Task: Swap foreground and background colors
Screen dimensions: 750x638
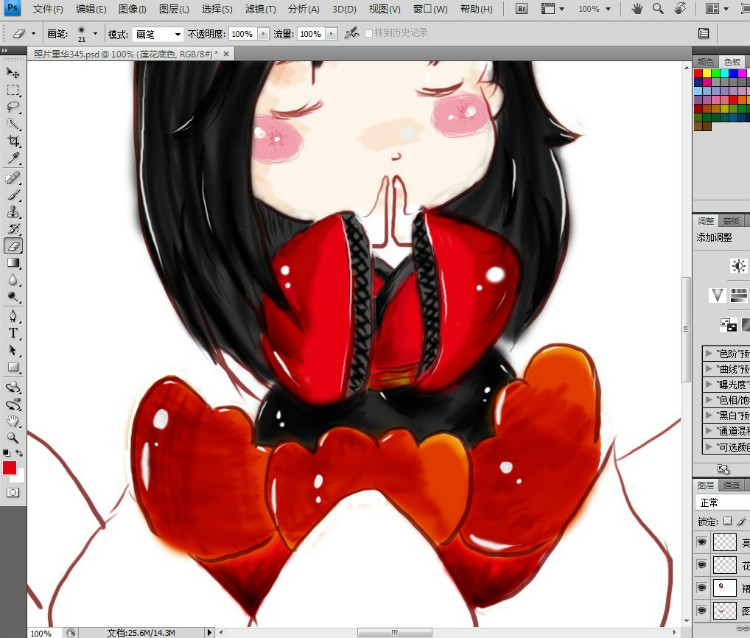Action: (19, 453)
